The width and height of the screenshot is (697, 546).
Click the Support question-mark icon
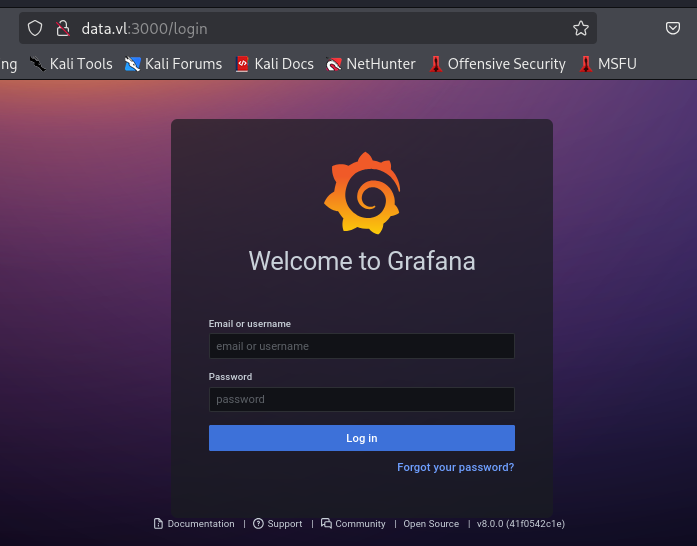pyautogui.click(x=258, y=524)
